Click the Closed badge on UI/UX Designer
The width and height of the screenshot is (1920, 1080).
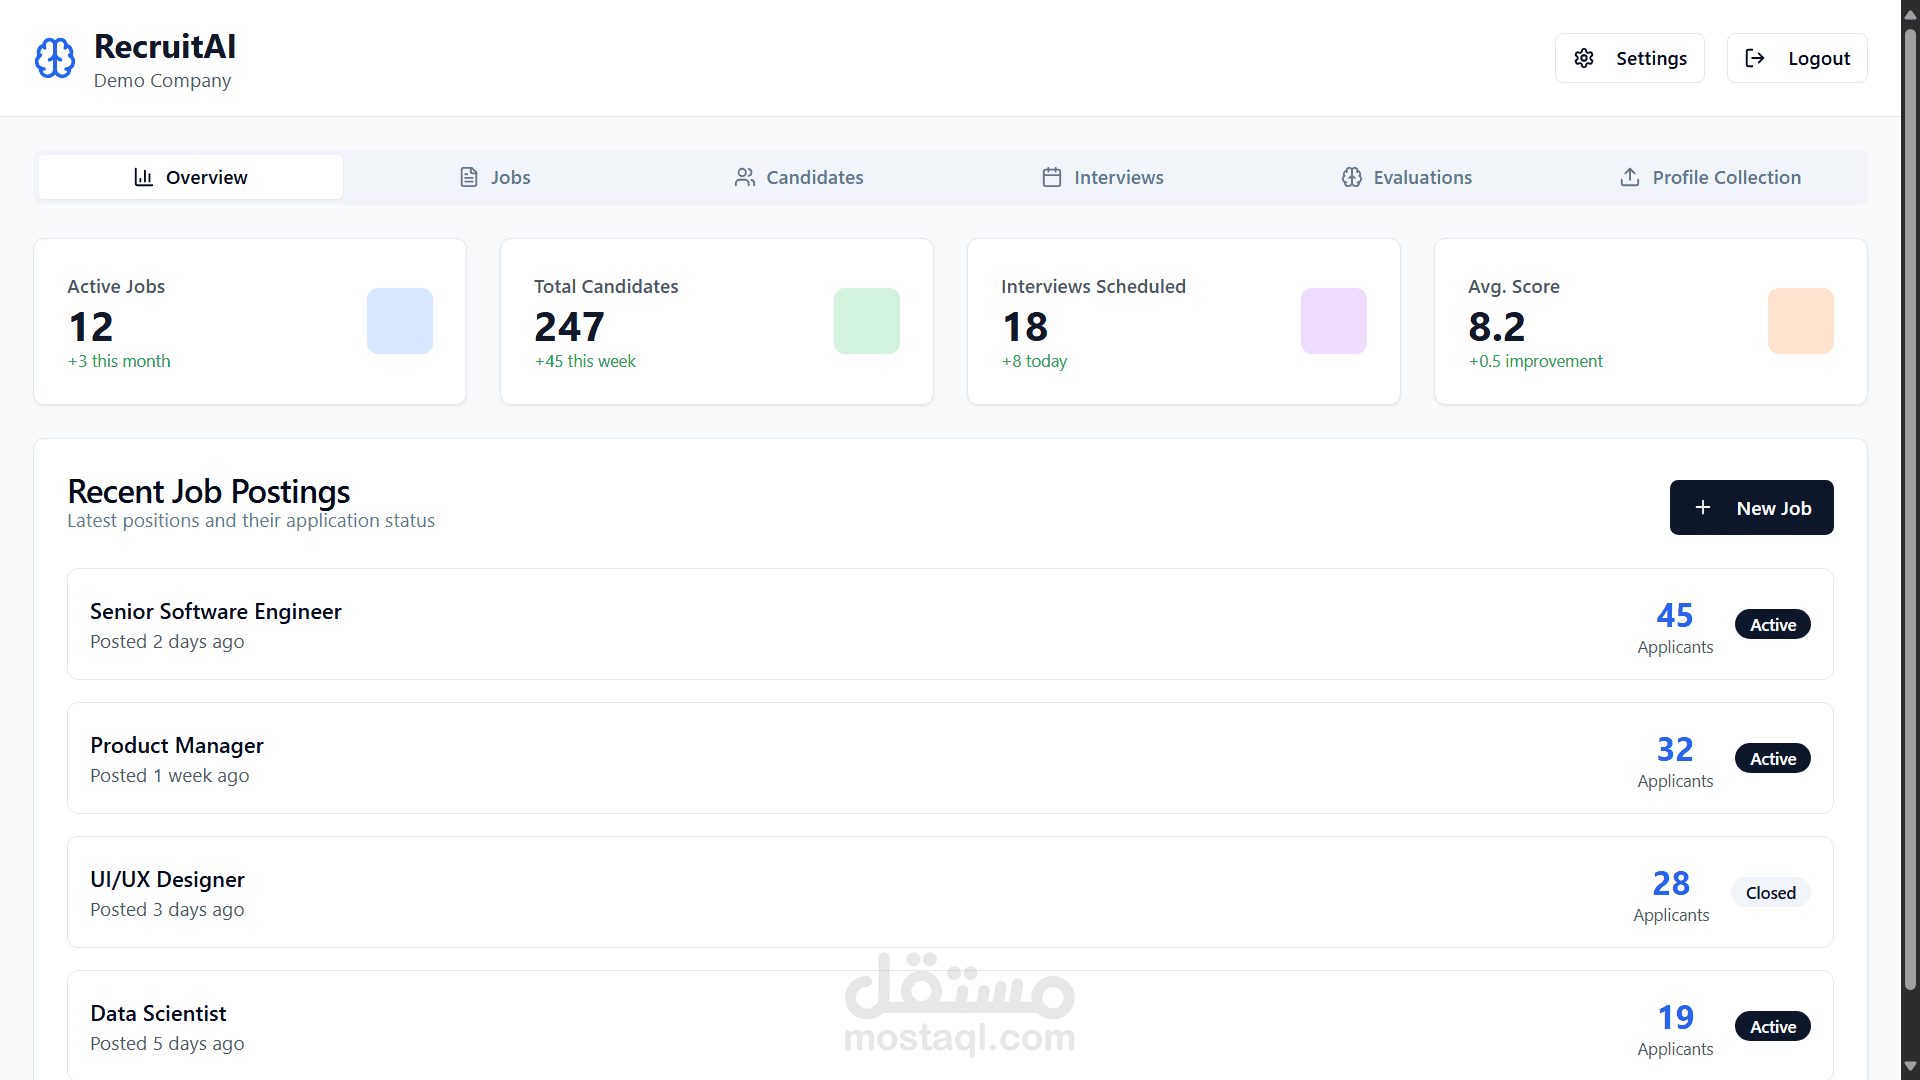1770,893
